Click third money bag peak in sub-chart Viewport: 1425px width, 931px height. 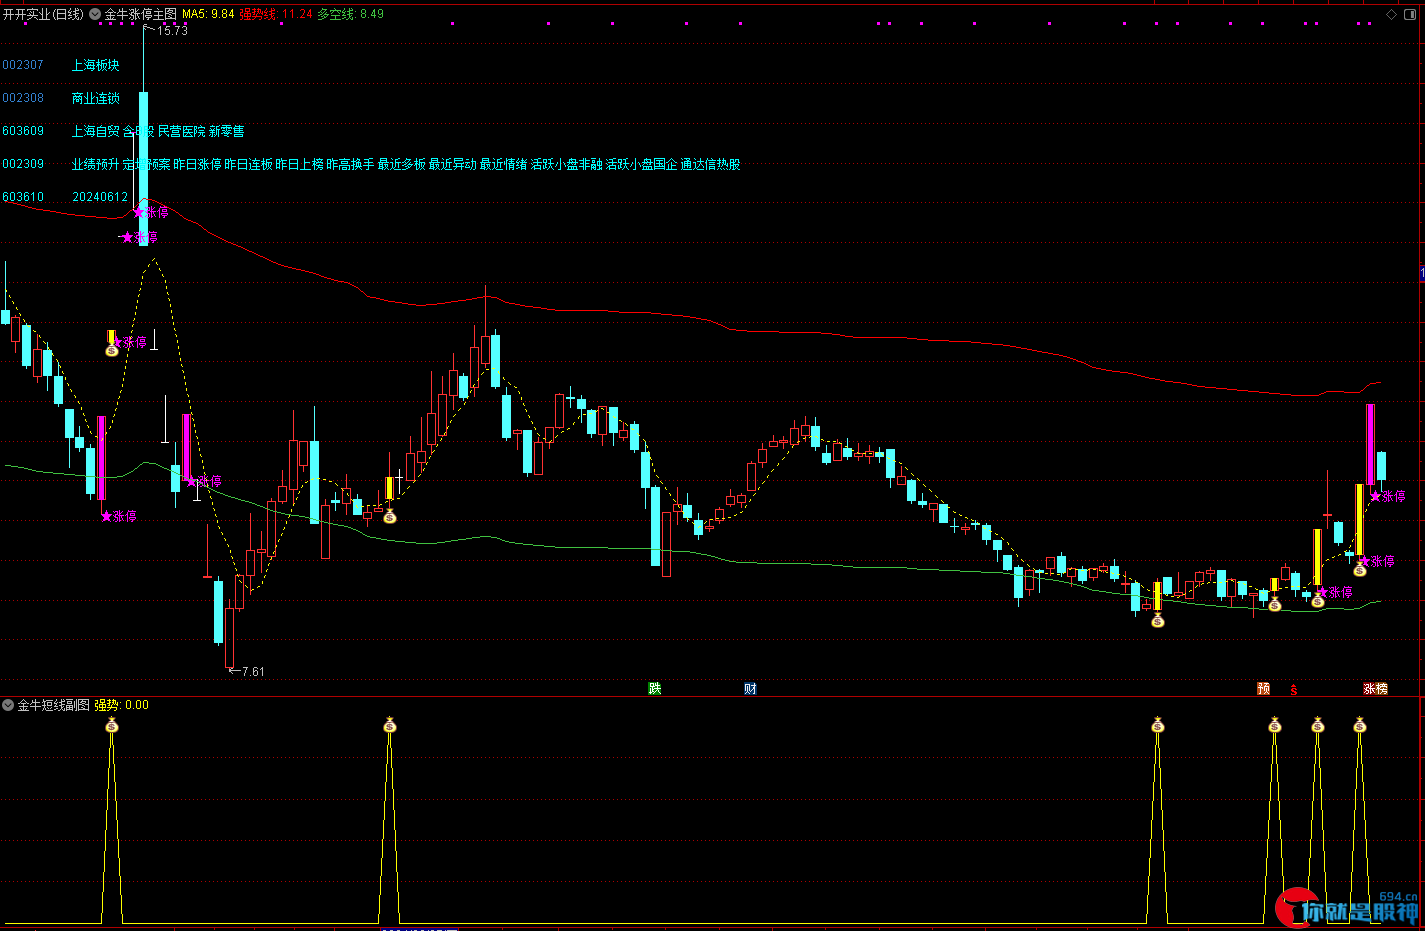pyautogui.click(x=1158, y=725)
